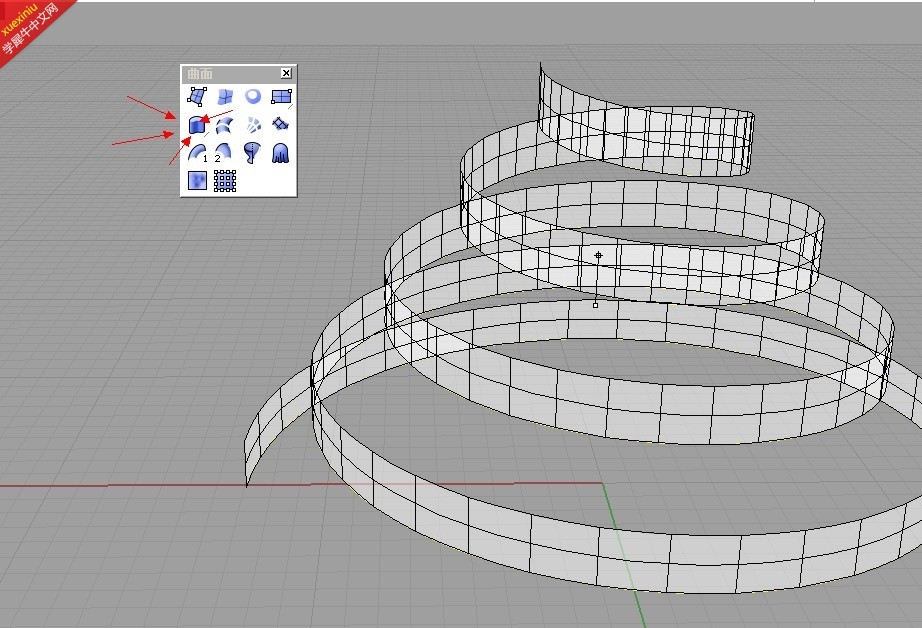This screenshot has width=922, height=628.
Task: Select Surface from corner points tool
Action: 197,96
